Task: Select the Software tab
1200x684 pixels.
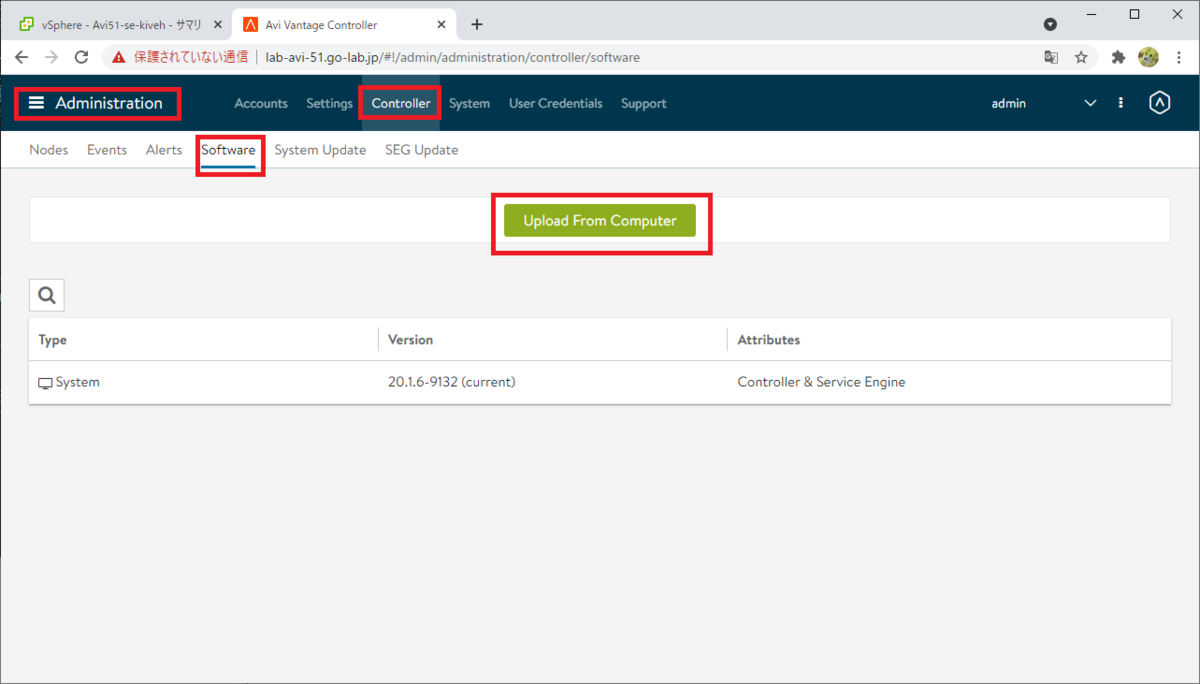Action: (228, 150)
